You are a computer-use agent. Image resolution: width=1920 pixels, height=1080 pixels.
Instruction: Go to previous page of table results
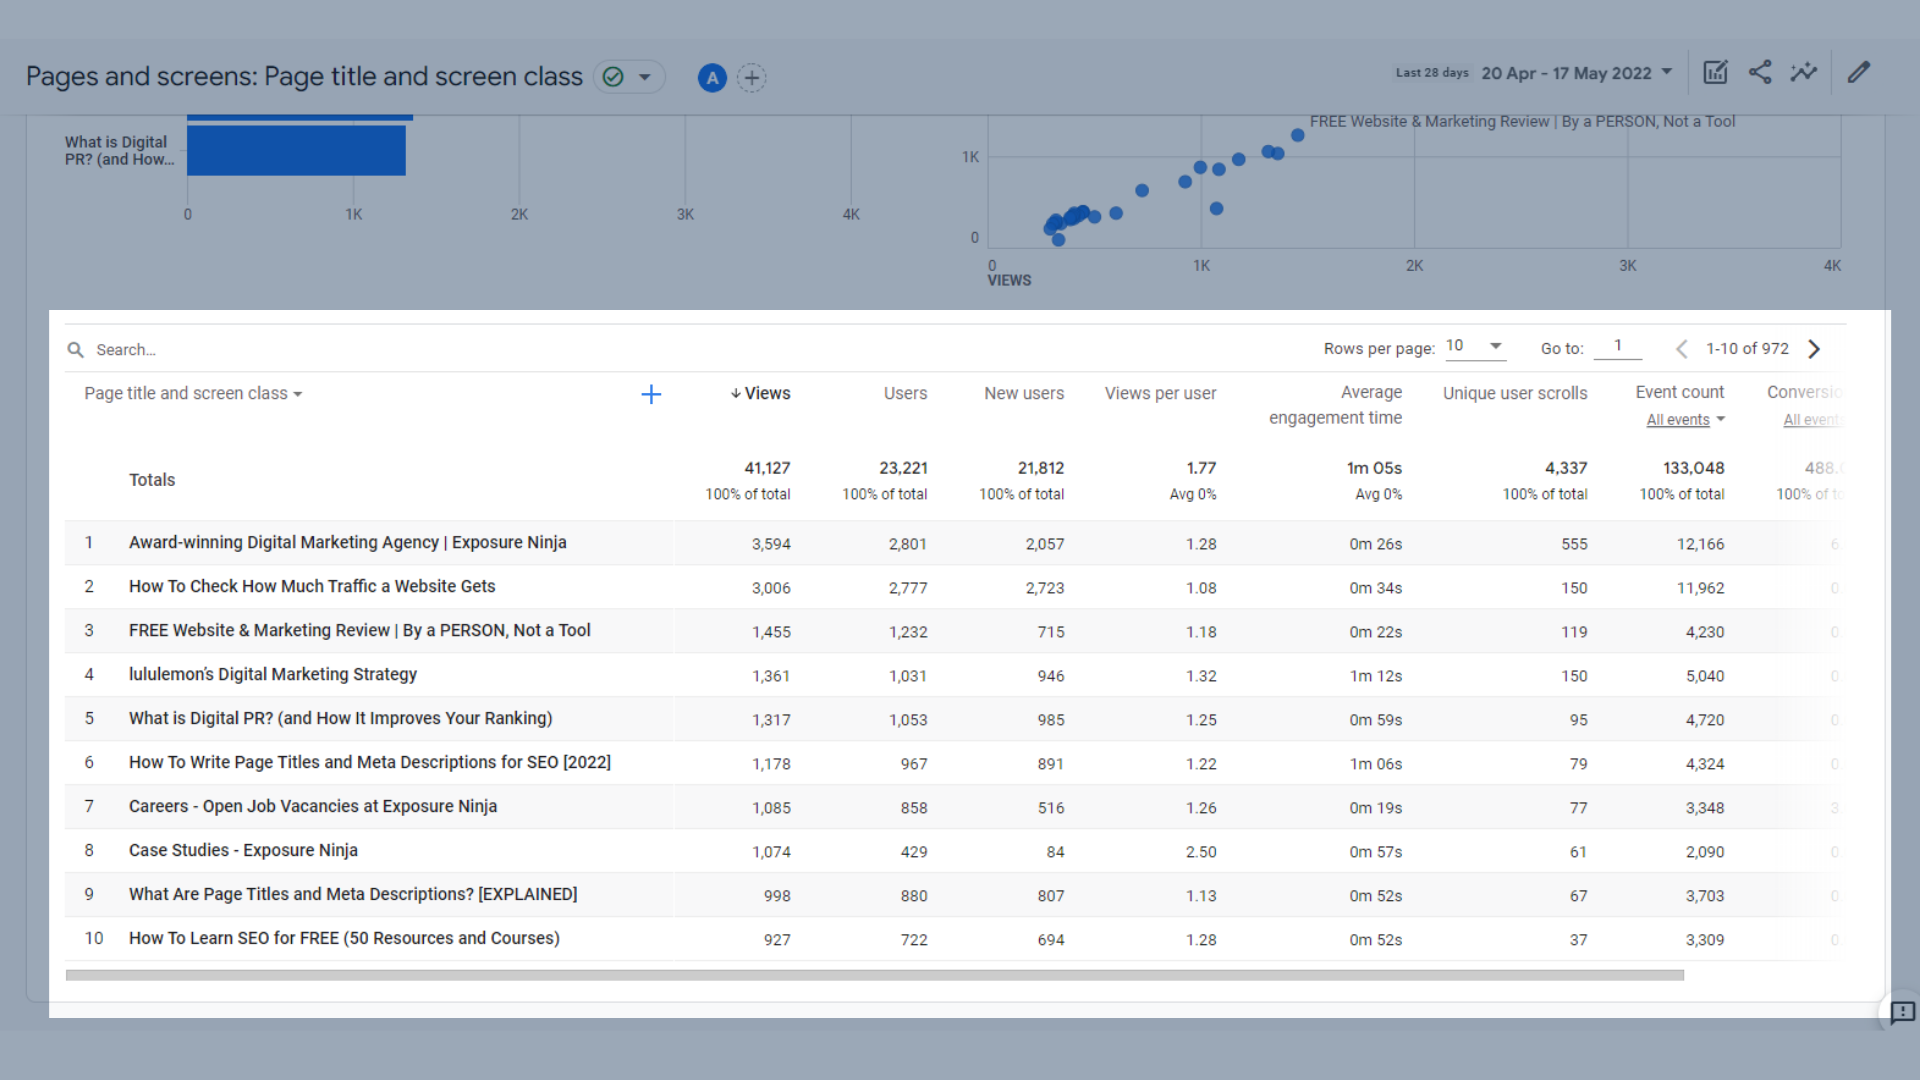(1682, 349)
